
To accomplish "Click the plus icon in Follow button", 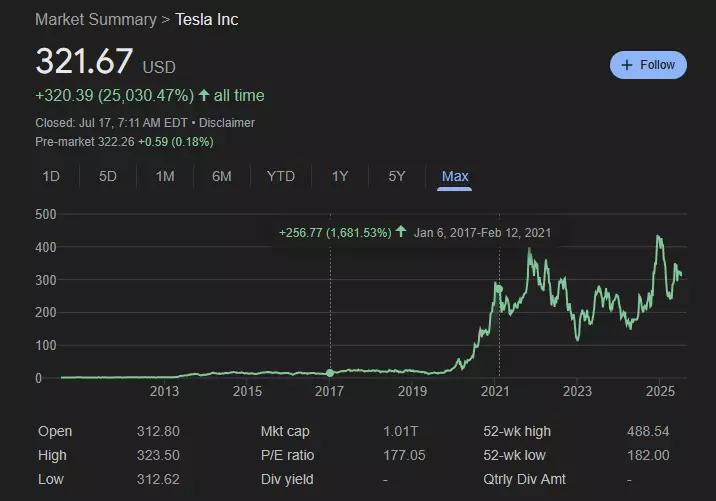I will [x=627, y=65].
